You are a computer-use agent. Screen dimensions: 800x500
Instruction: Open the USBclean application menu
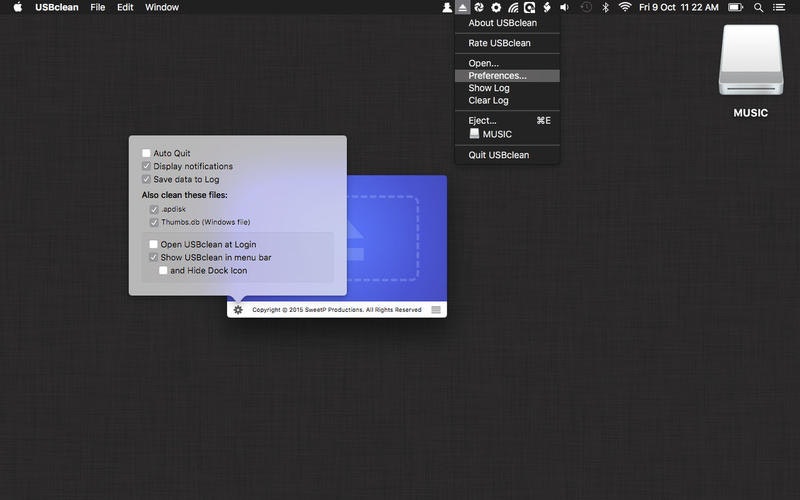(x=57, y=7)
